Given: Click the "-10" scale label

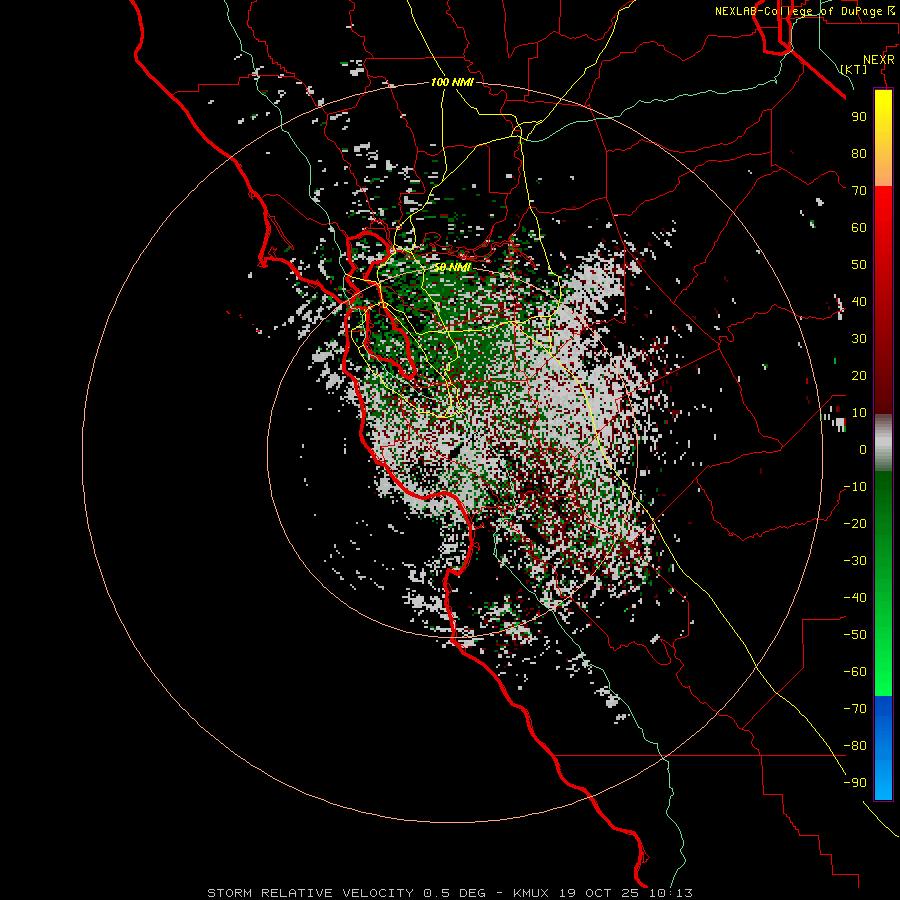Looking at the screenshot, I should pos(855,487).
